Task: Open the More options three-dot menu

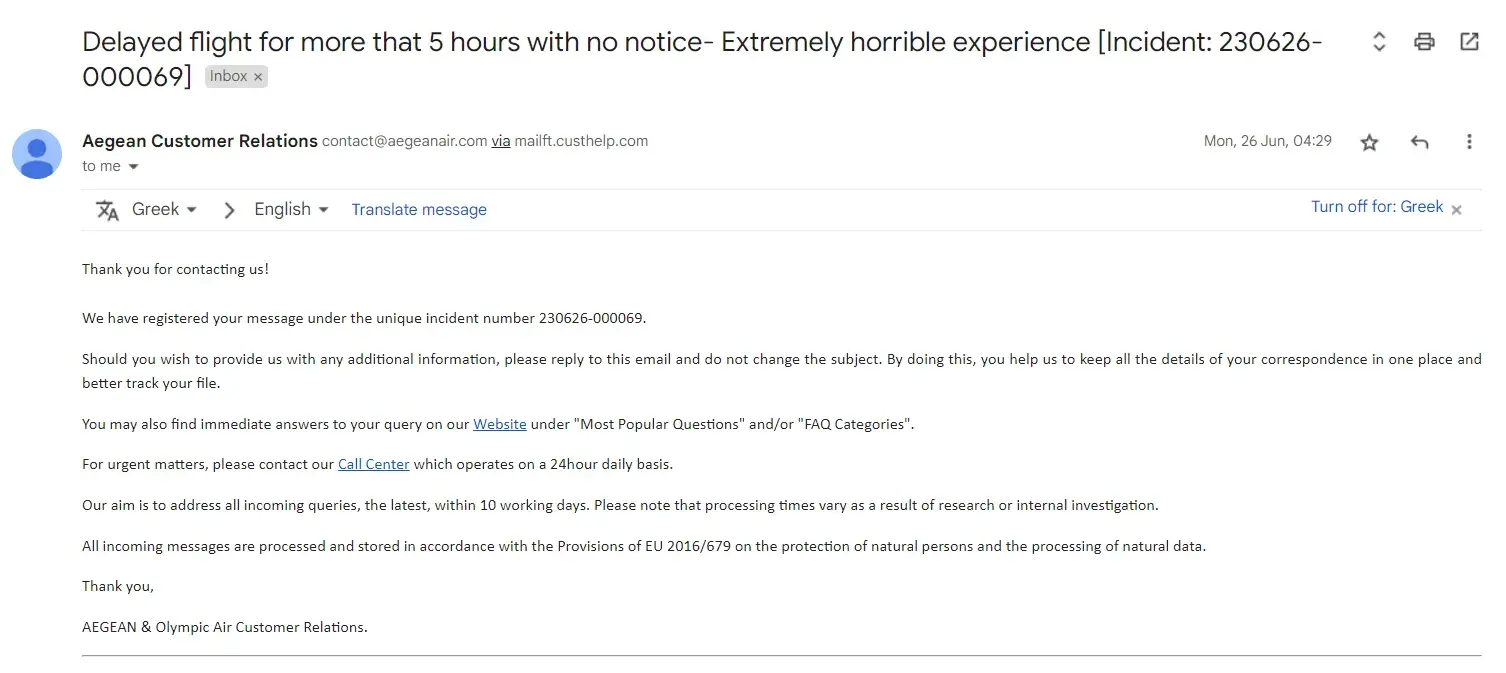Action: click(x=1469, y=142)
